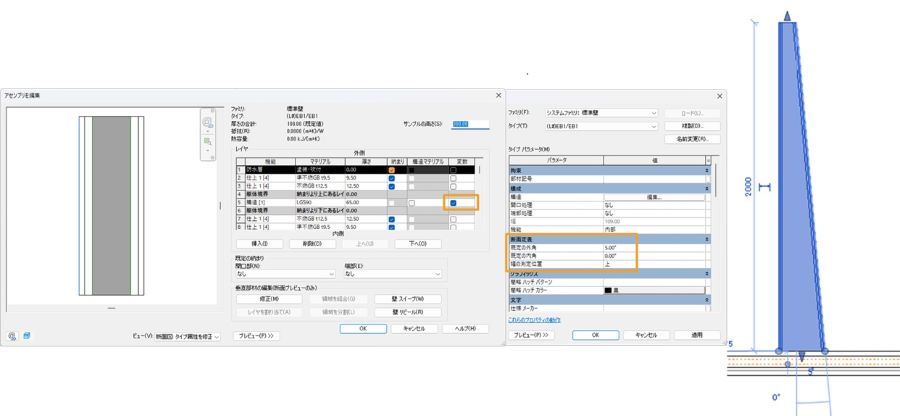Click the magnifier icon at dialog bottom-left
The width and height of the screenshot is (900, 416).
(12, 336)
